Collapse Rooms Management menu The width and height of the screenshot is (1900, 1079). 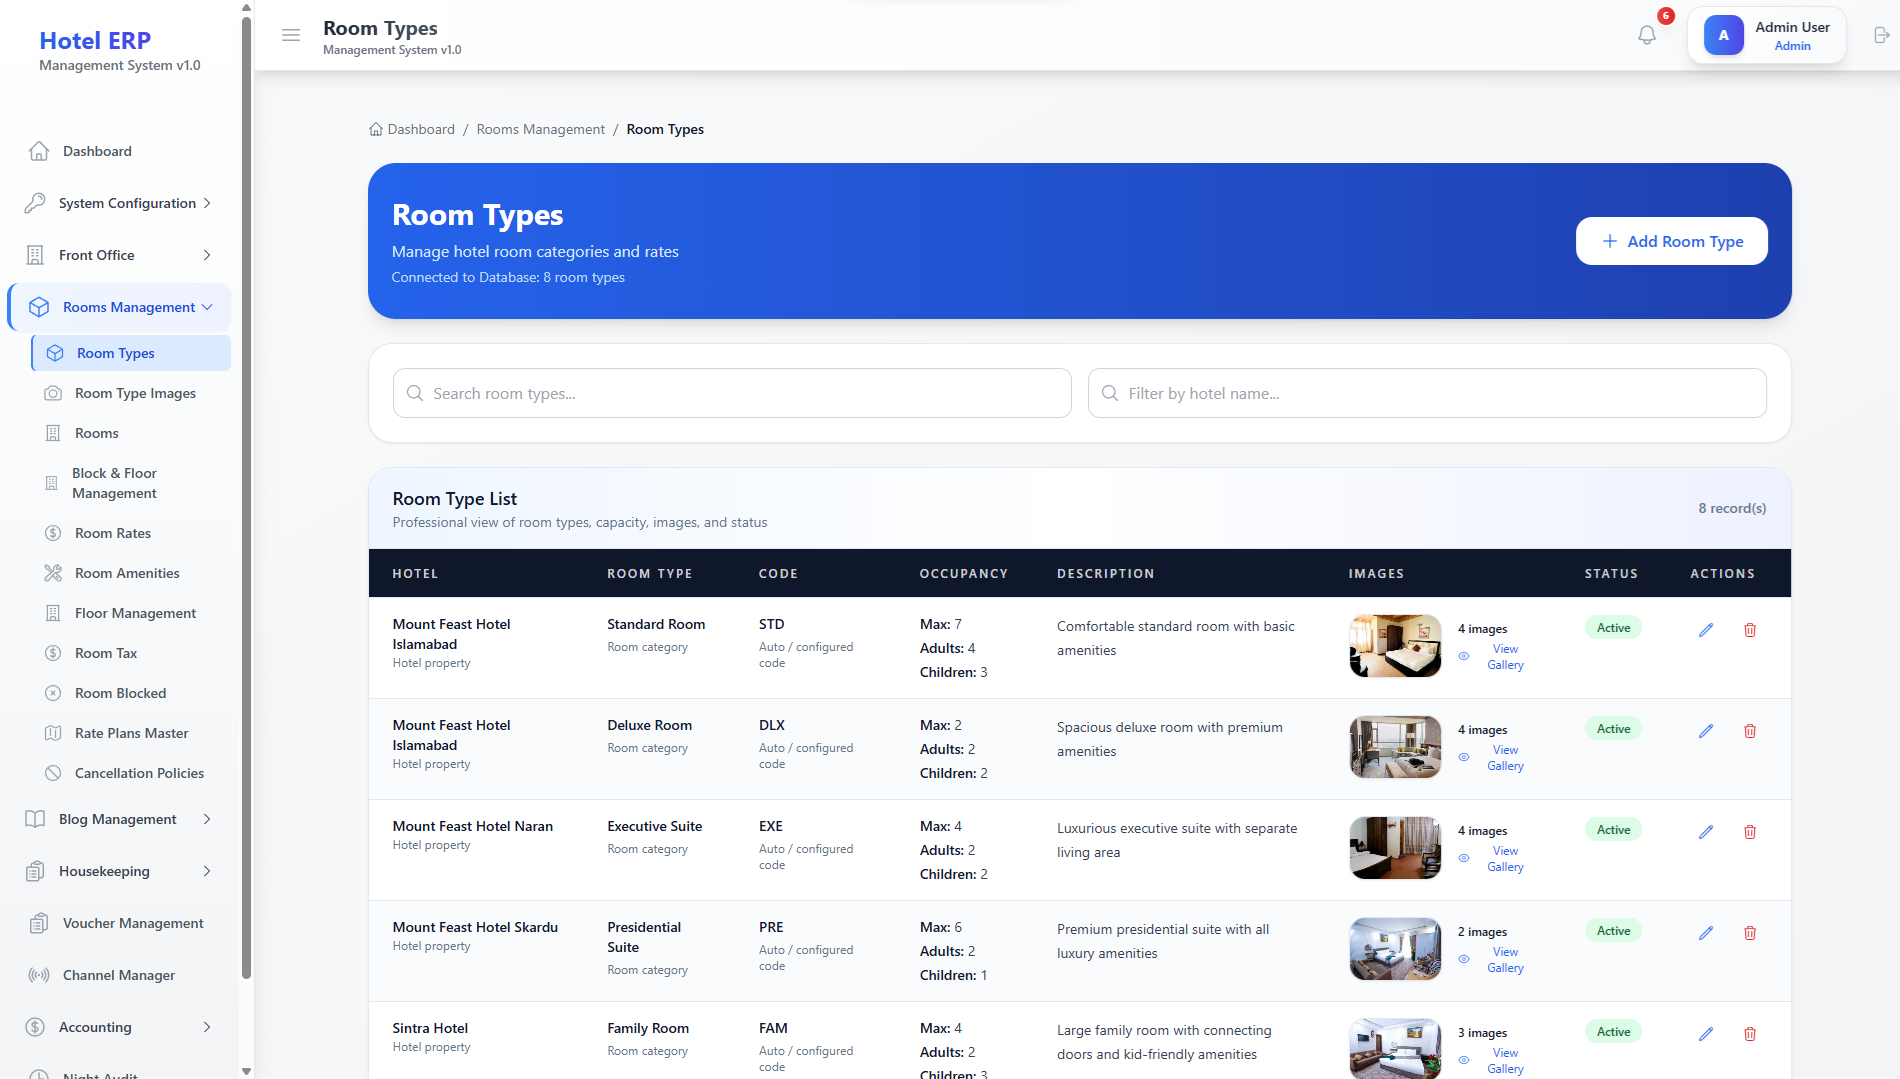tap(119, 307)
